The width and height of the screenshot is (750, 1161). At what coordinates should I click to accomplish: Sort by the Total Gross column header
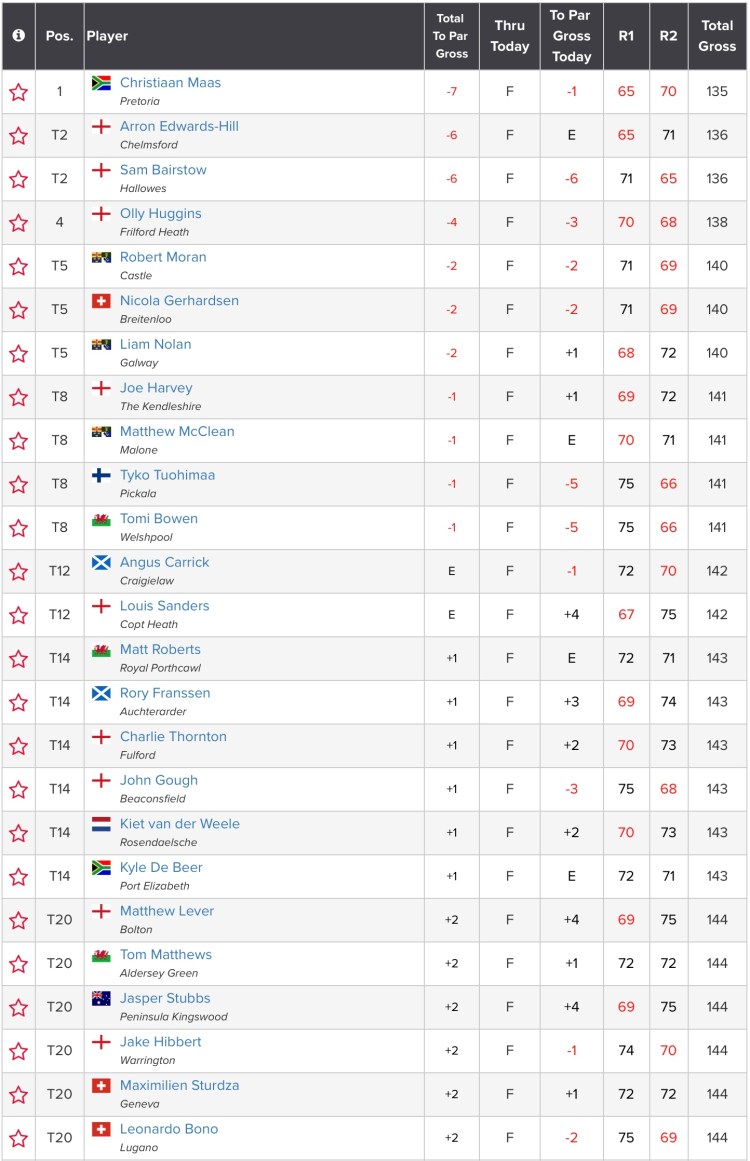[x=717, y=36]
